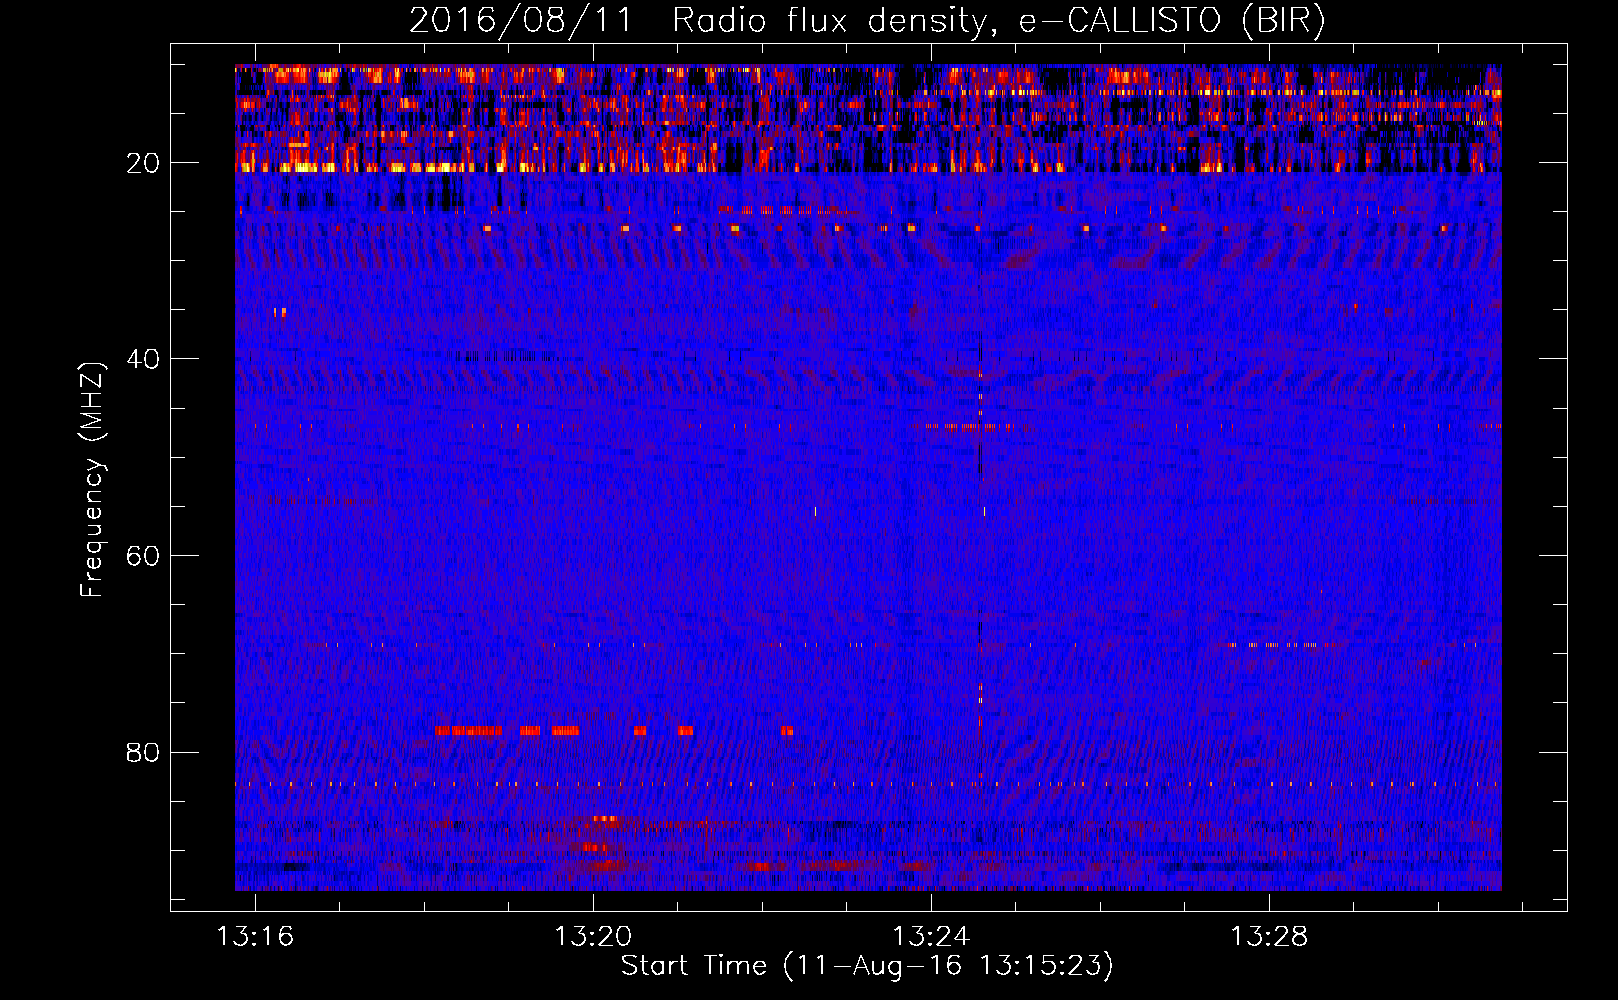Click the "20" frequency tick label
Image resolution: width=1618 pixels, height=1000 pixels.
[144, 163]
